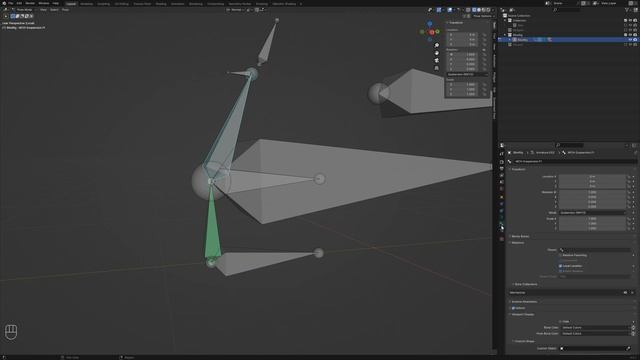
Task: Open the viewport editor type menu
Action: pos(6,9)
